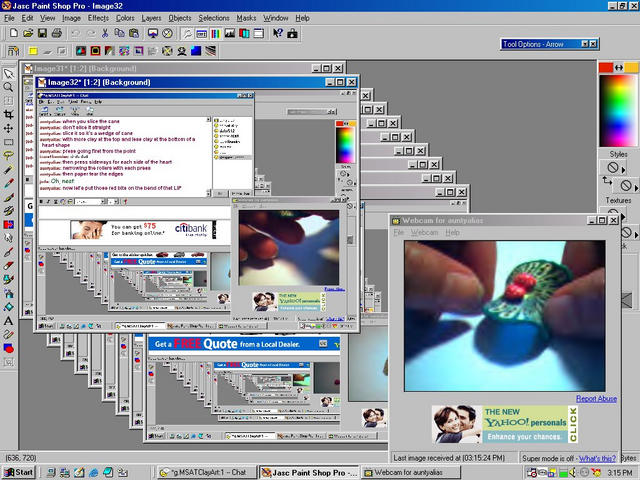The width and height of the screenshot is (640, 480).
Task: Click the context Help arrow icon
Action: tap(278, 33)
